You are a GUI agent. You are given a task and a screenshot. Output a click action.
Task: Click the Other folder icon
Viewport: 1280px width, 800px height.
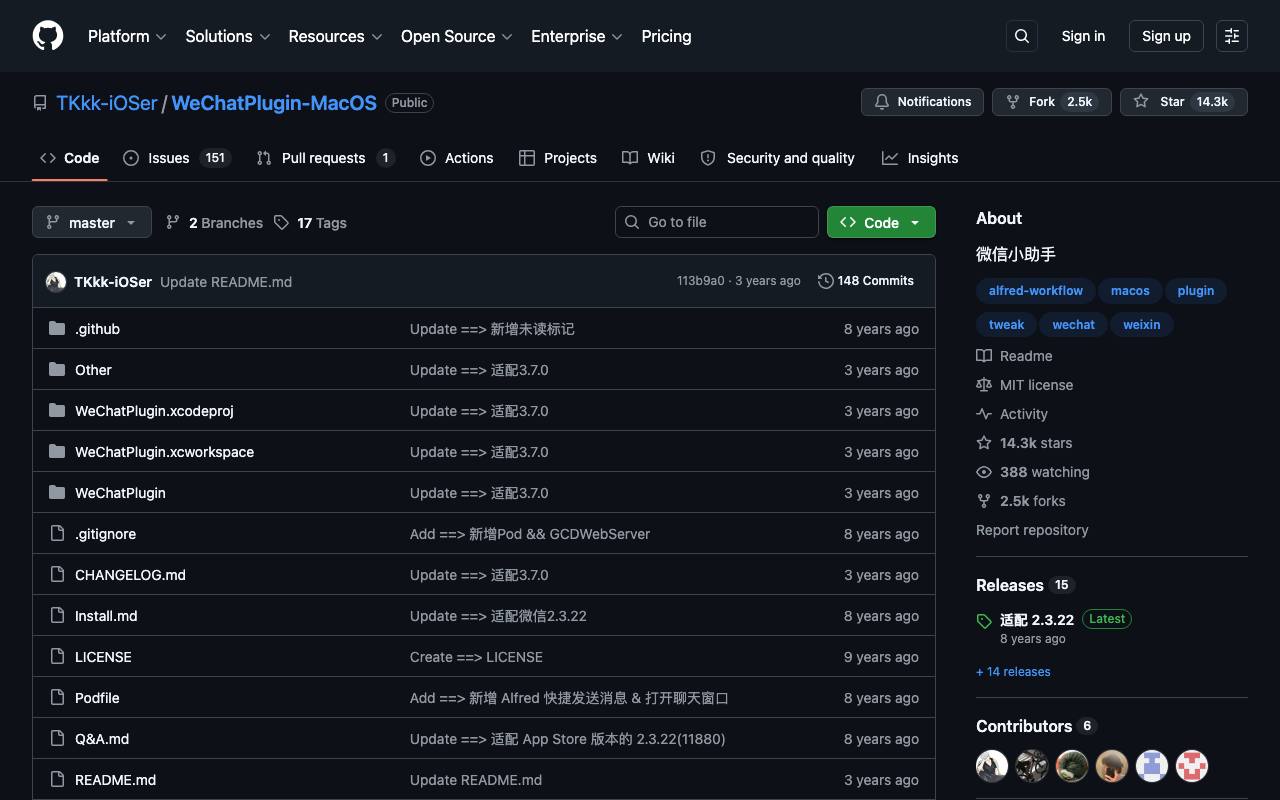pos(57,370)
